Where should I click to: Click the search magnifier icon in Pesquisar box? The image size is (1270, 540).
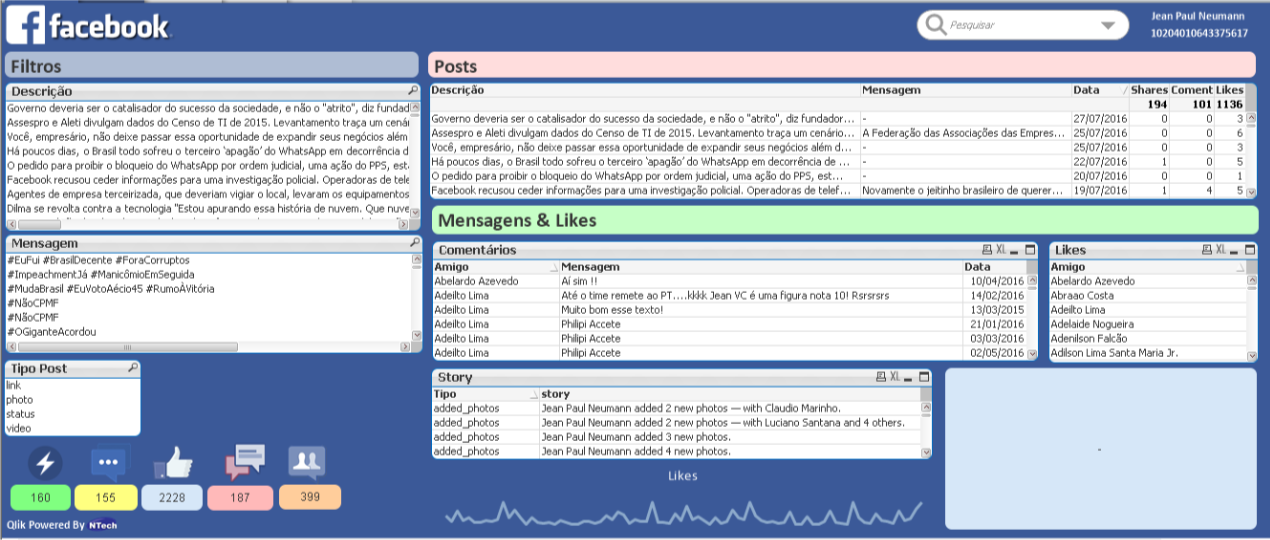pyautogui.click(x=935, y=25)
